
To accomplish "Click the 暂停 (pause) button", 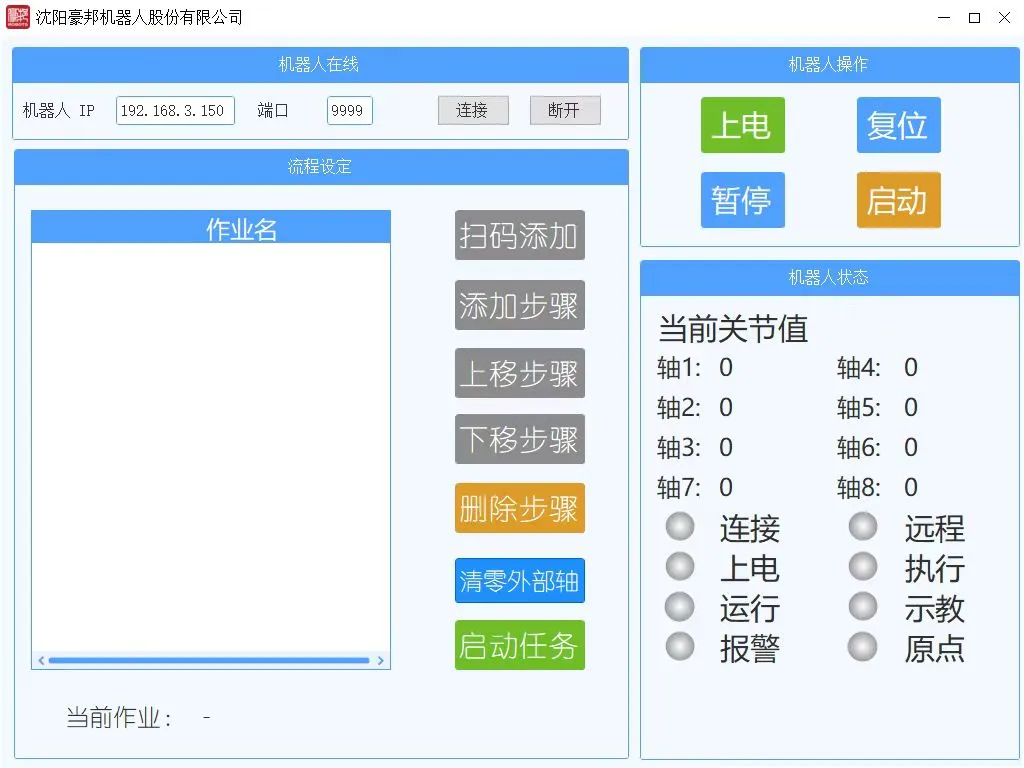I will click(742, 200).
